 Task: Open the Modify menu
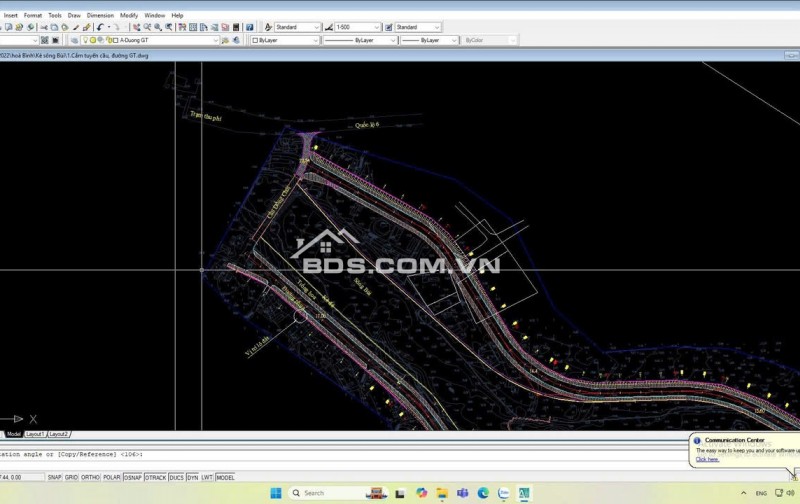(x=129, y=15)
